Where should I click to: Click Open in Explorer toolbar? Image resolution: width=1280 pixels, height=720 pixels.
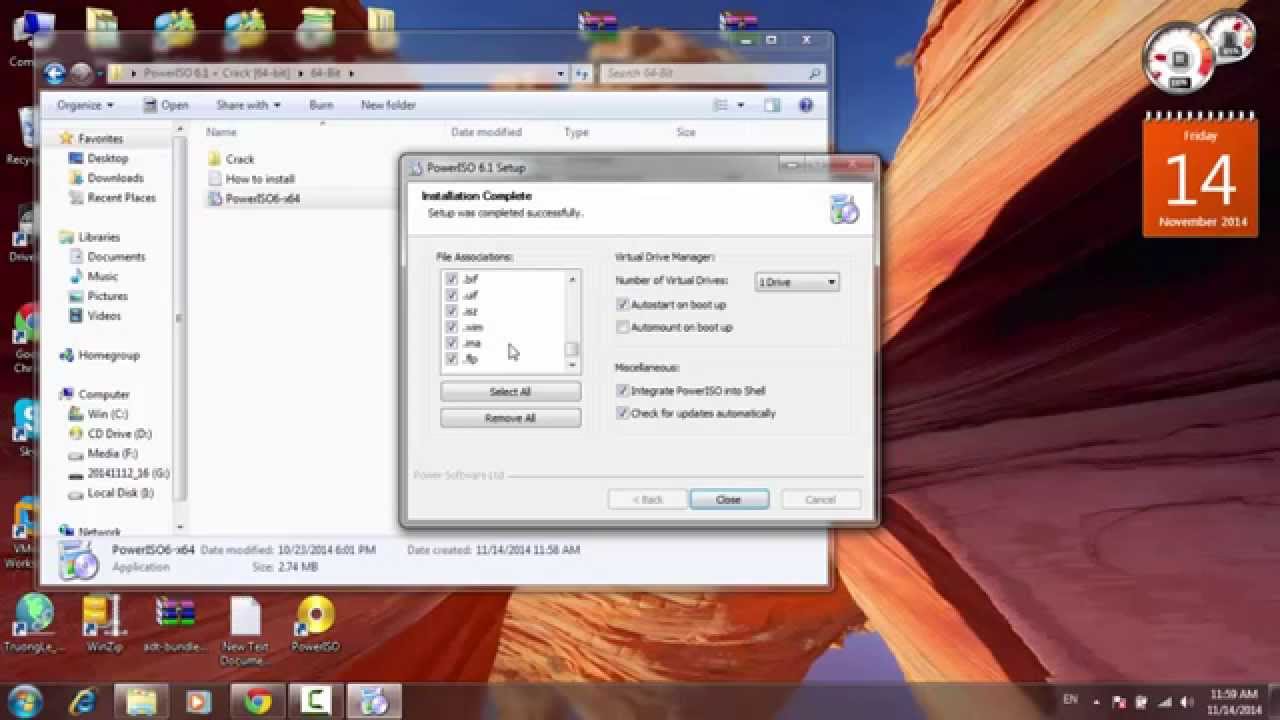pyautogui.click(x=166, y=105)
